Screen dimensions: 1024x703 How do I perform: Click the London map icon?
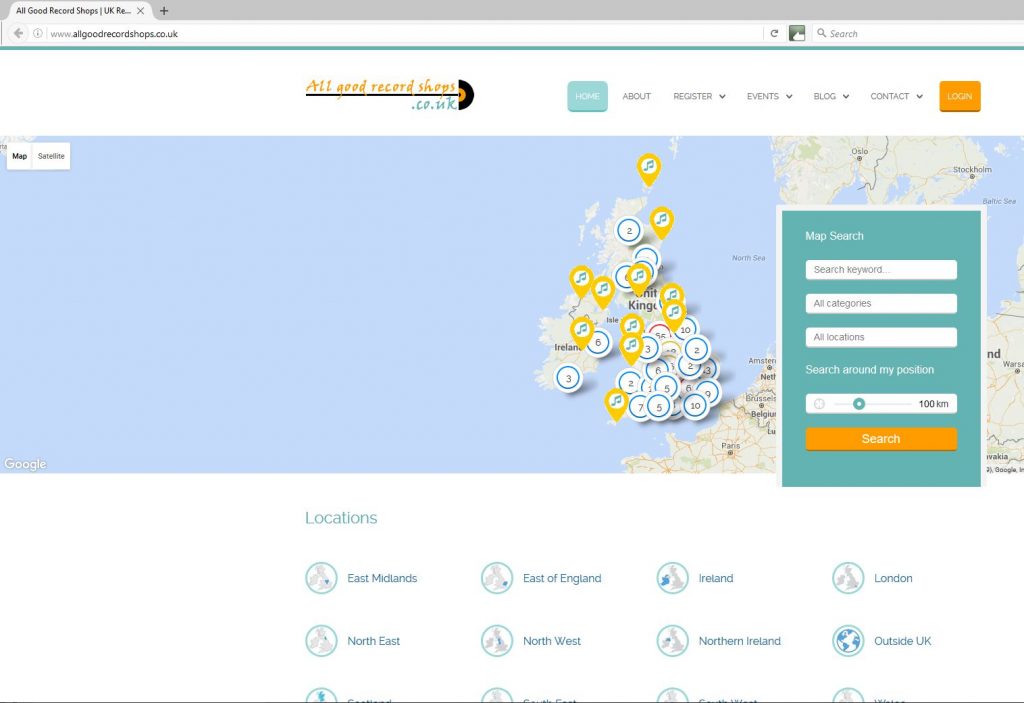point(848,578)
